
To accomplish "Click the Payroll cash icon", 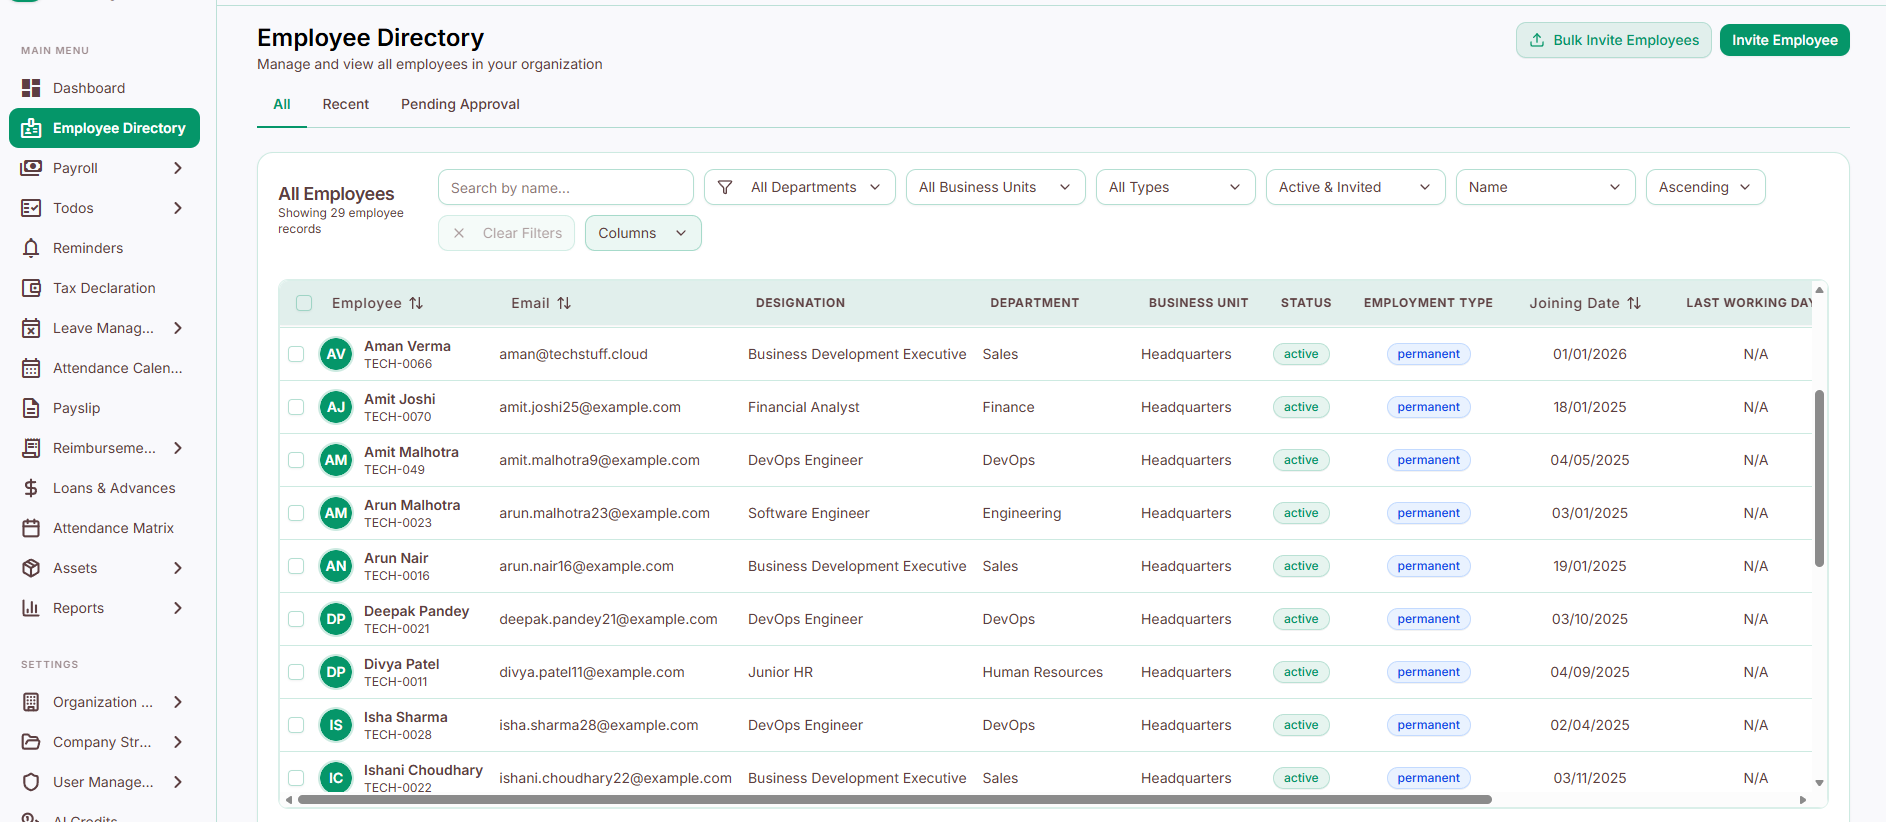I will 31,168.
